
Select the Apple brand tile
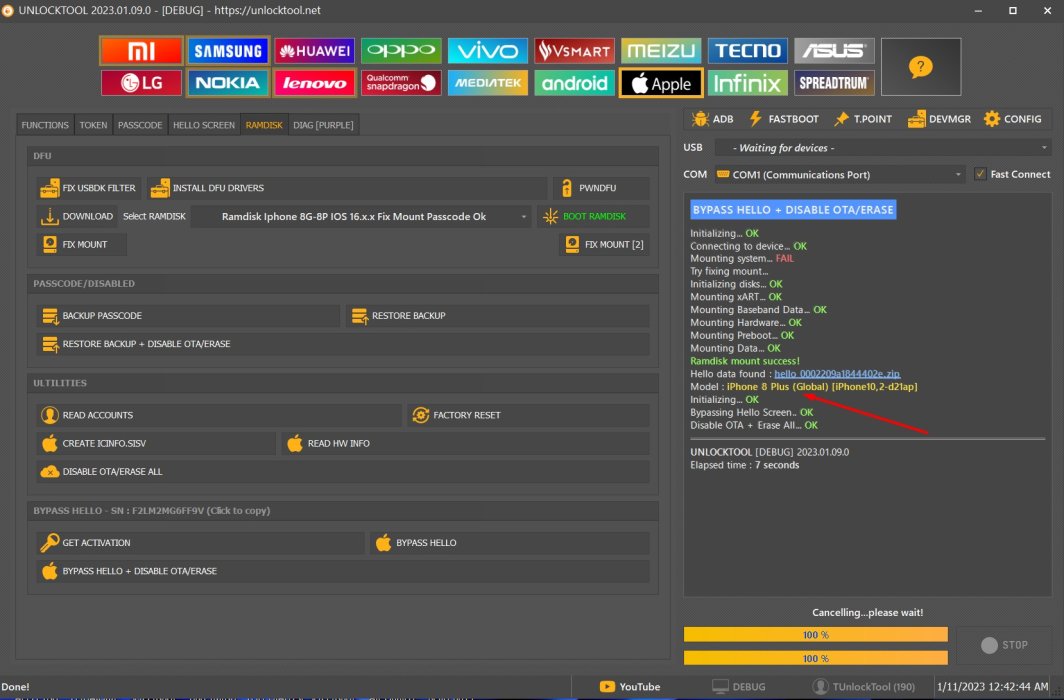[661, 83]
